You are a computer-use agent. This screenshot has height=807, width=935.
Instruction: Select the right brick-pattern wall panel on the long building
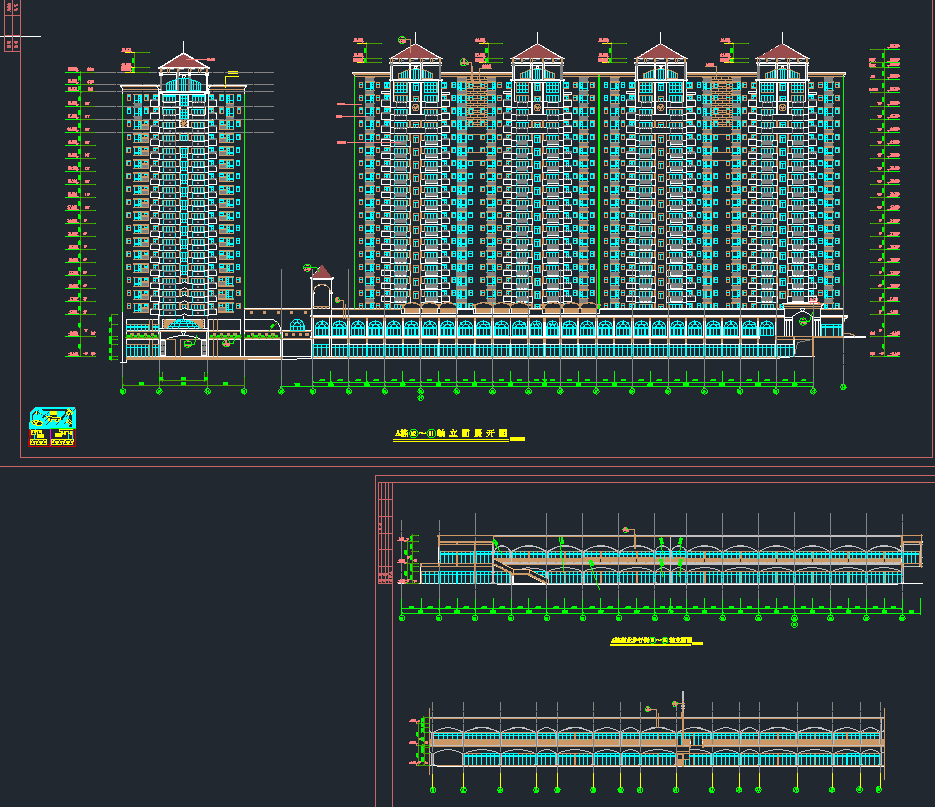tap(722, 100)
